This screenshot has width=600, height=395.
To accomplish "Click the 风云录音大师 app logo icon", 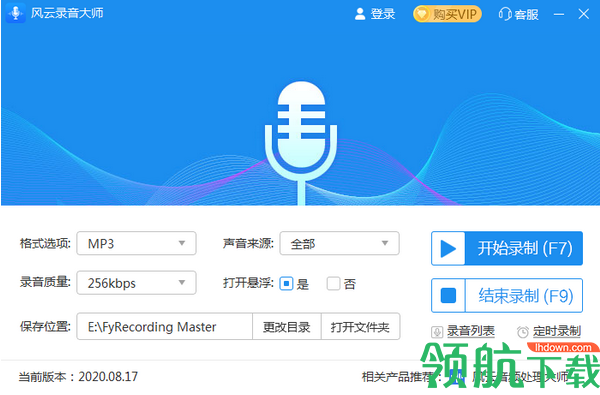I will pos(16,13).
